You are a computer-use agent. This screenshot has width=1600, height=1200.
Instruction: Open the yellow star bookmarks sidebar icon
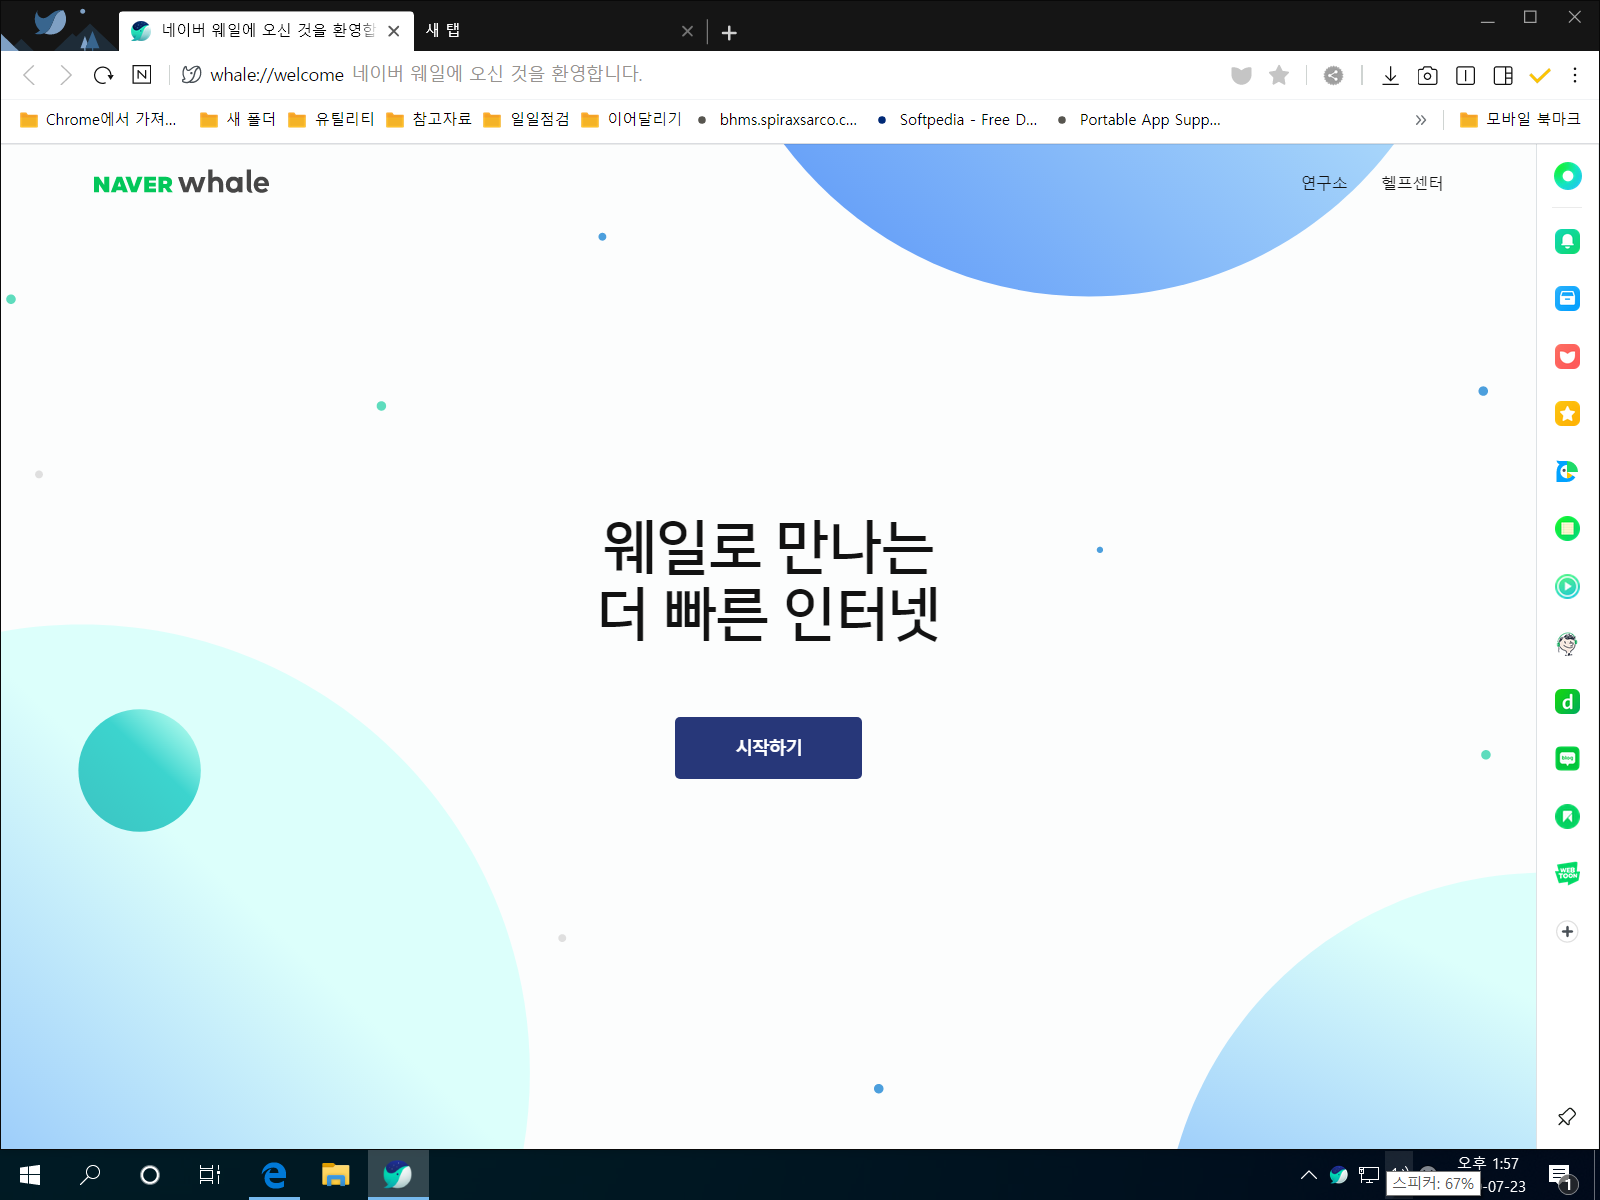pyautogui.click(x=1567, y=414)
